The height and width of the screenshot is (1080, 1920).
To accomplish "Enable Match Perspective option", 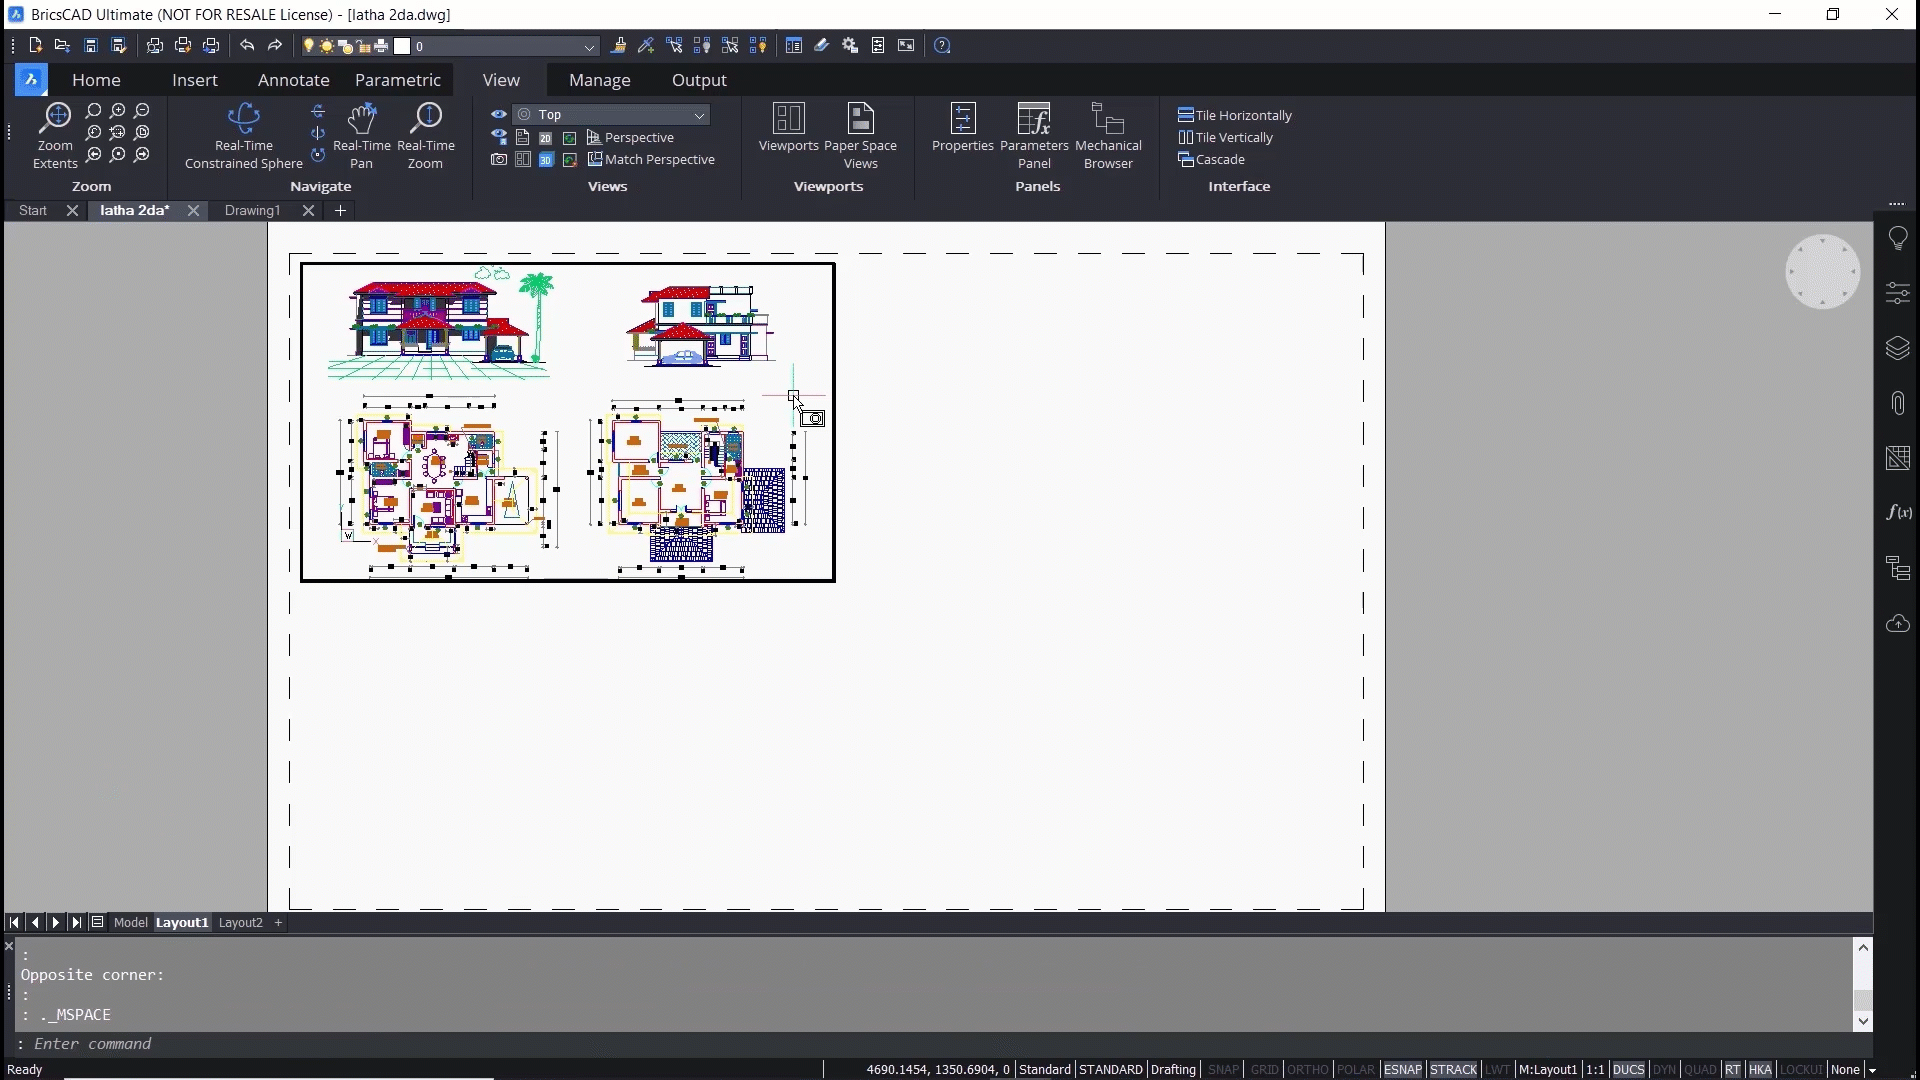I will [659, 160].
